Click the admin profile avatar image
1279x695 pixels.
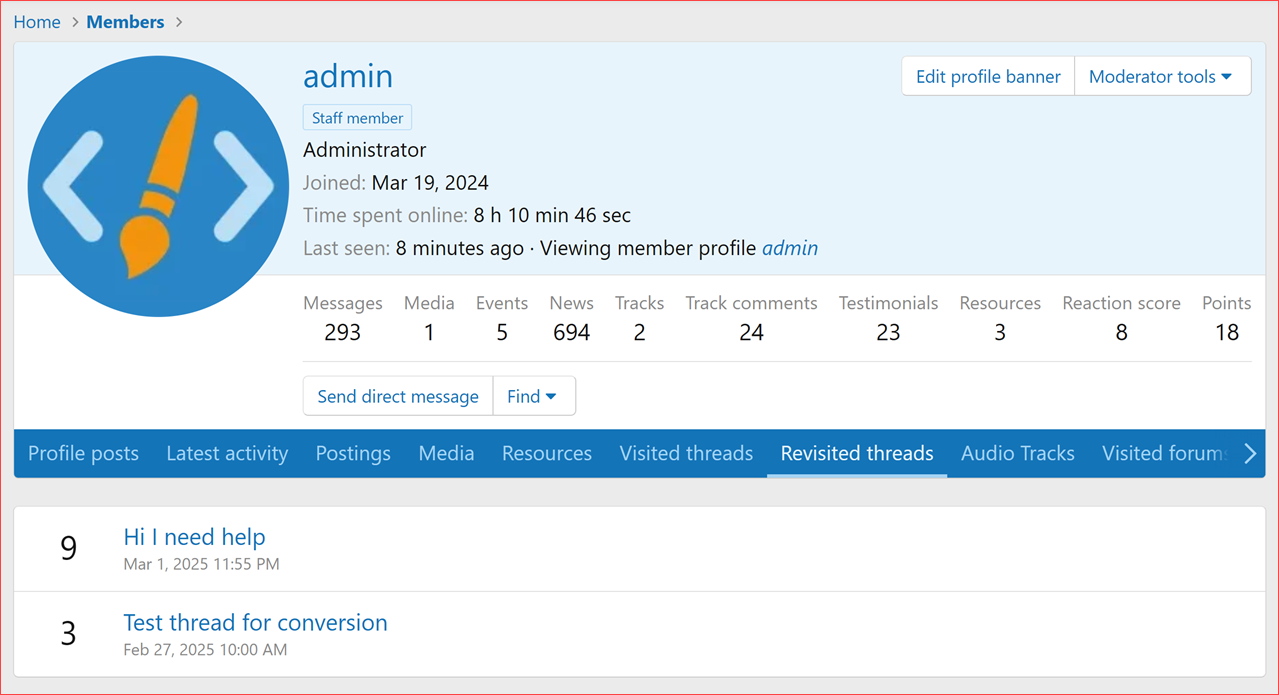point(158,187)
